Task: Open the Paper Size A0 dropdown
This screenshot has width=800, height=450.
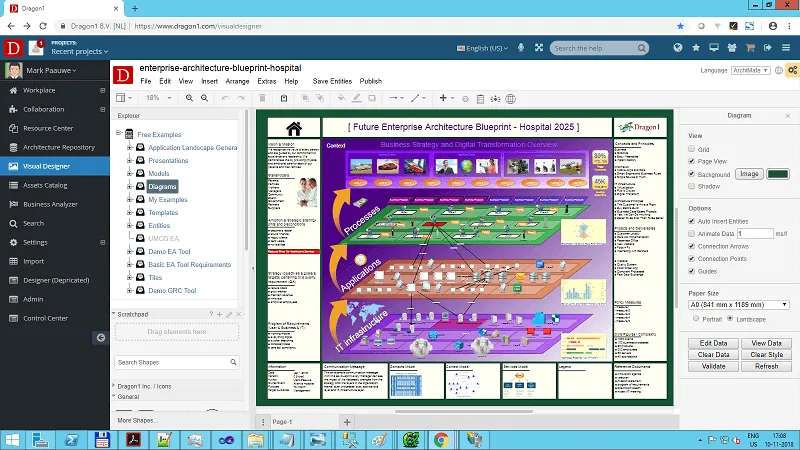Action: [x=738, y=305]
